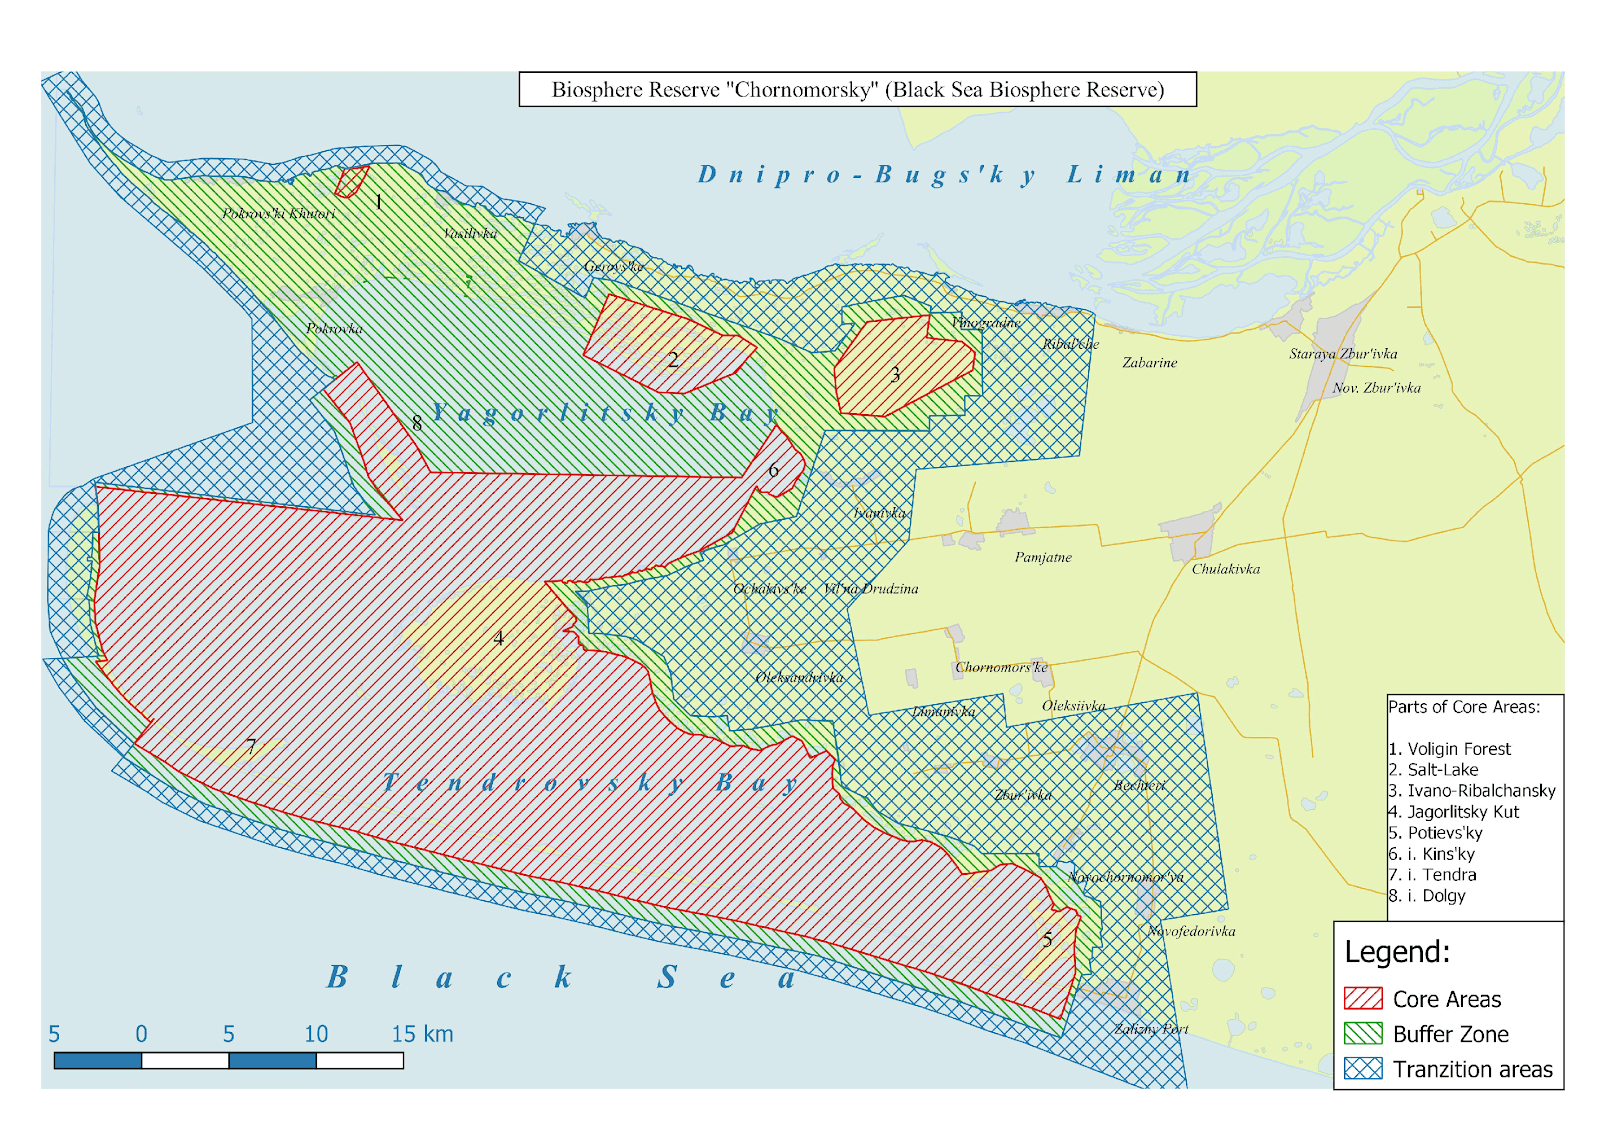Select the Jagorlitsky Kut list entry

[x=1453, y=811]
